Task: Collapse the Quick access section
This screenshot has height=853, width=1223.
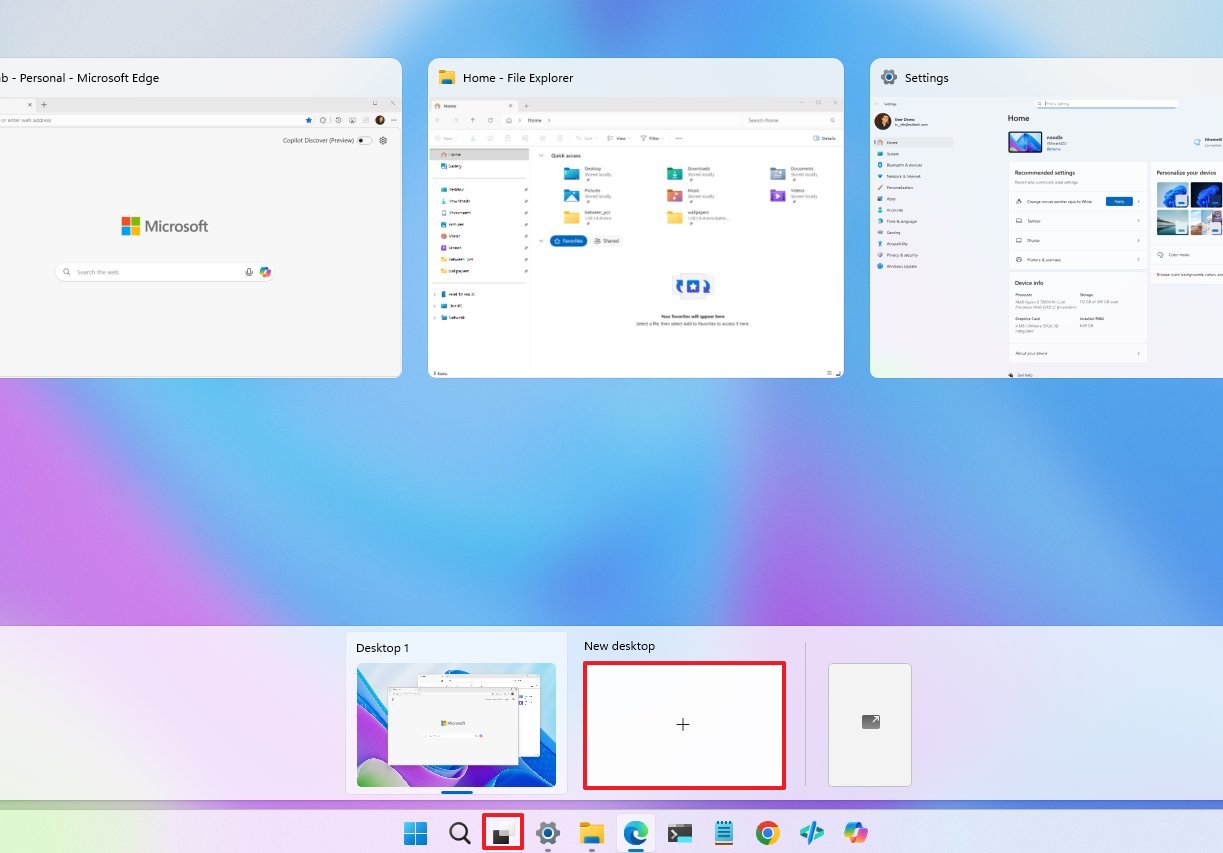Action: pyautogui.click(x=539, y=154)
